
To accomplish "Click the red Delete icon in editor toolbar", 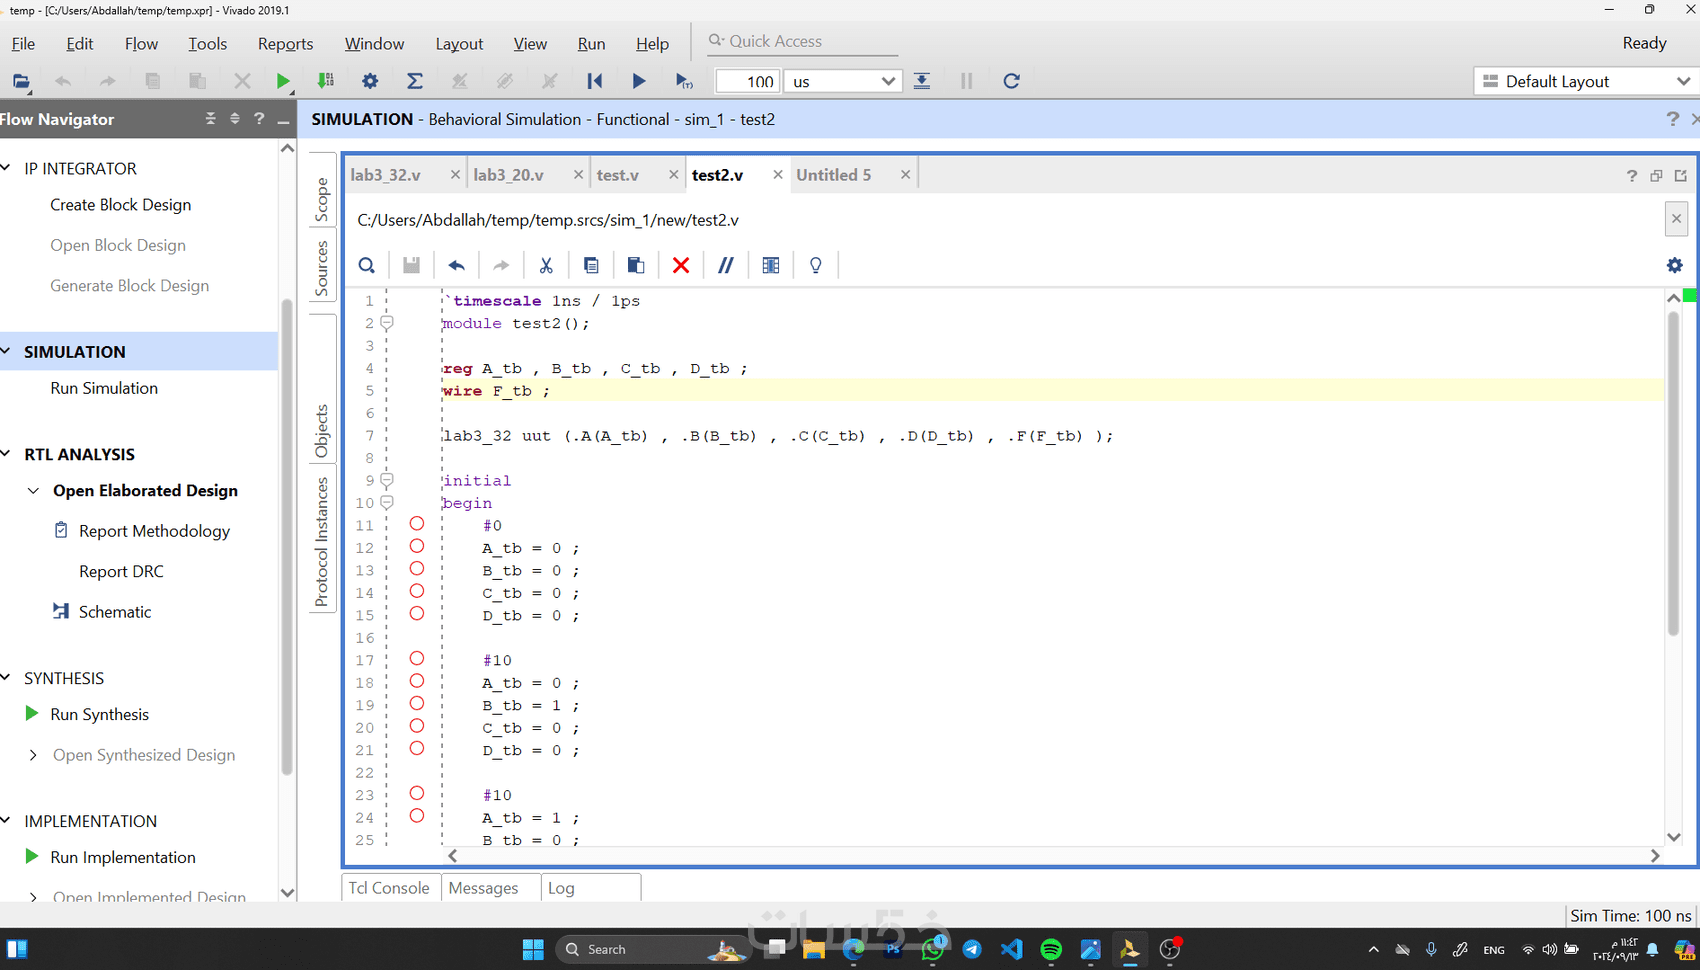I will tap(681, 265).
